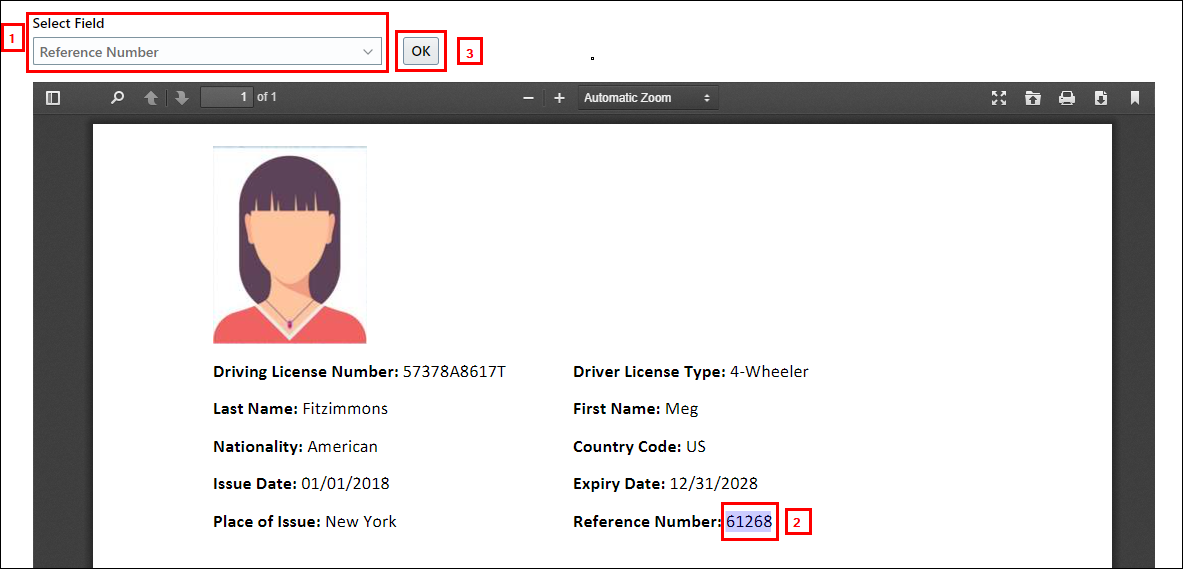Viewport: 1183px width, 569px height.
Task: Click the first name Meg
Action: [x=681, y=409]
